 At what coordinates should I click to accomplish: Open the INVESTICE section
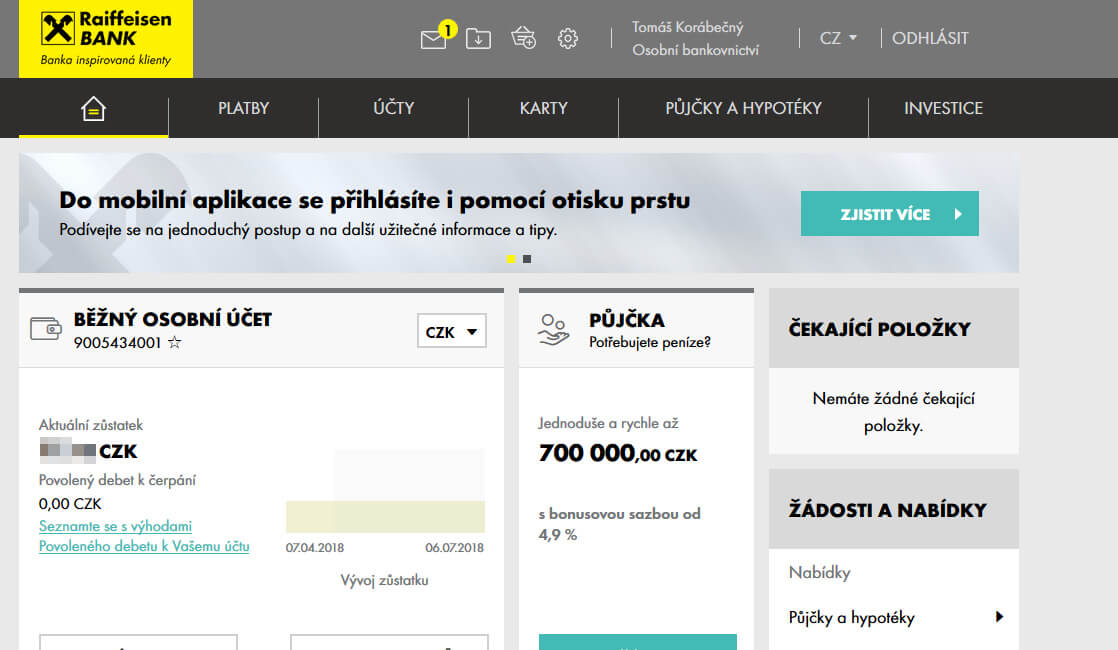click(943, 108)
